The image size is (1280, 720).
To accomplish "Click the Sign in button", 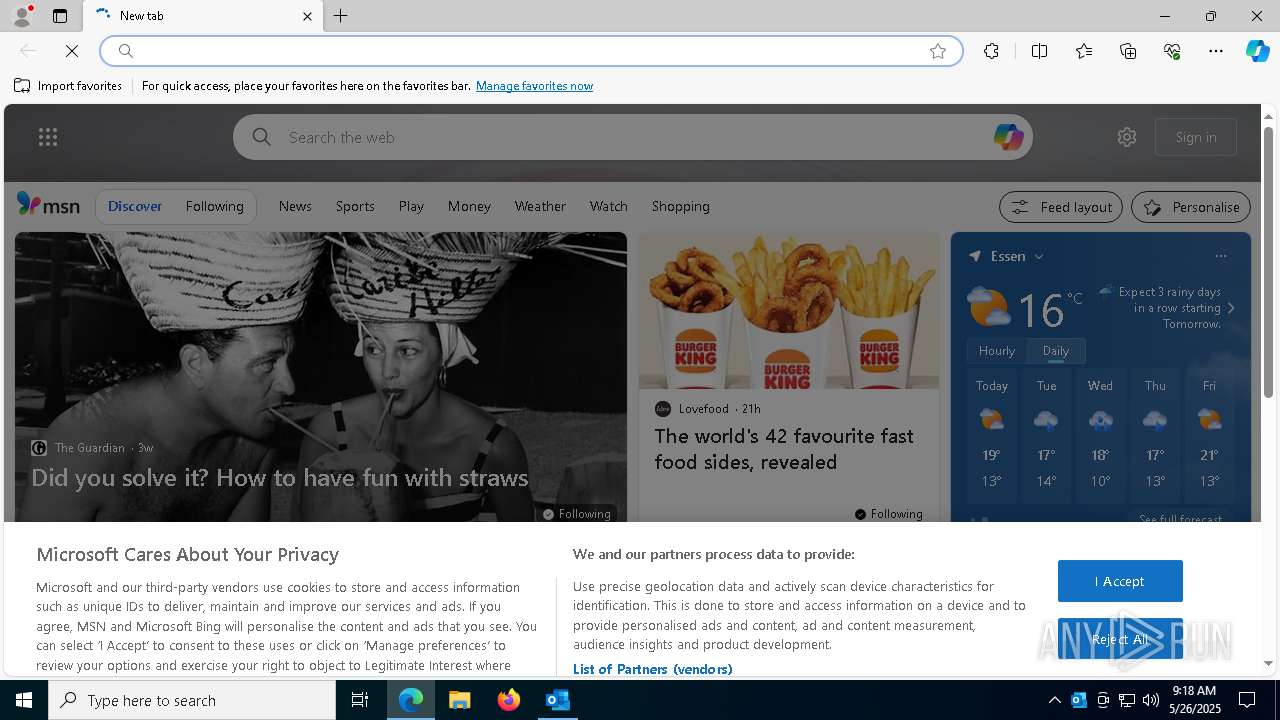I will coord(1196,137).
